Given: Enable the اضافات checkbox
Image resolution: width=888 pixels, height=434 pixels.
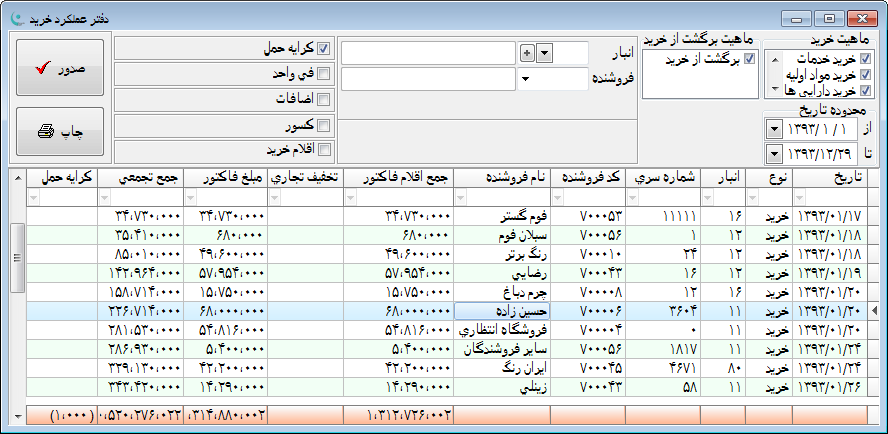Looking at the screenshot, I should click(x=323, y=100).
